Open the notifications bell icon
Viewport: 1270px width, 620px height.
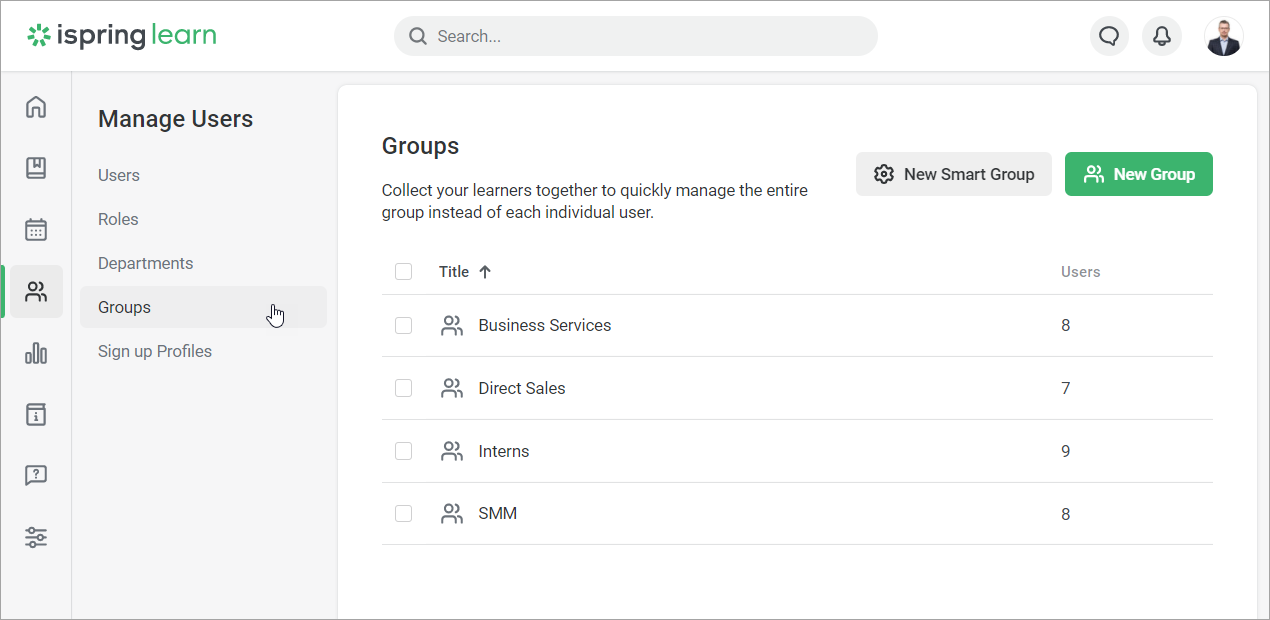click(x=1162, y=36)
